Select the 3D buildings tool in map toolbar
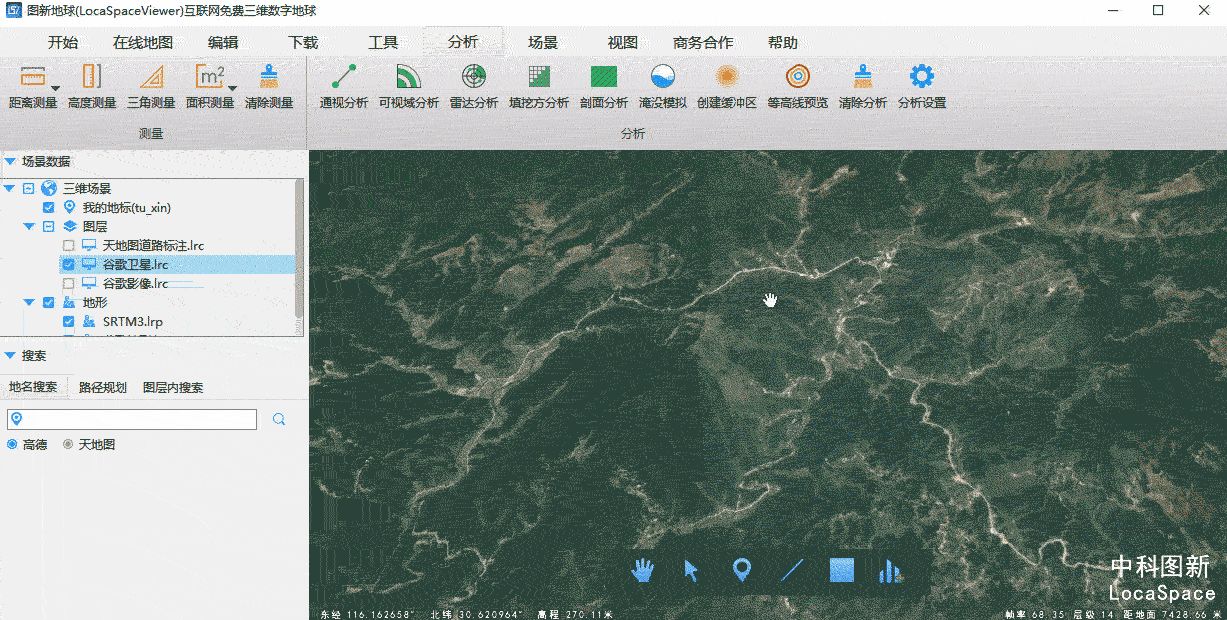Viewport: 1227px width, 620px height. coord(889,570)
